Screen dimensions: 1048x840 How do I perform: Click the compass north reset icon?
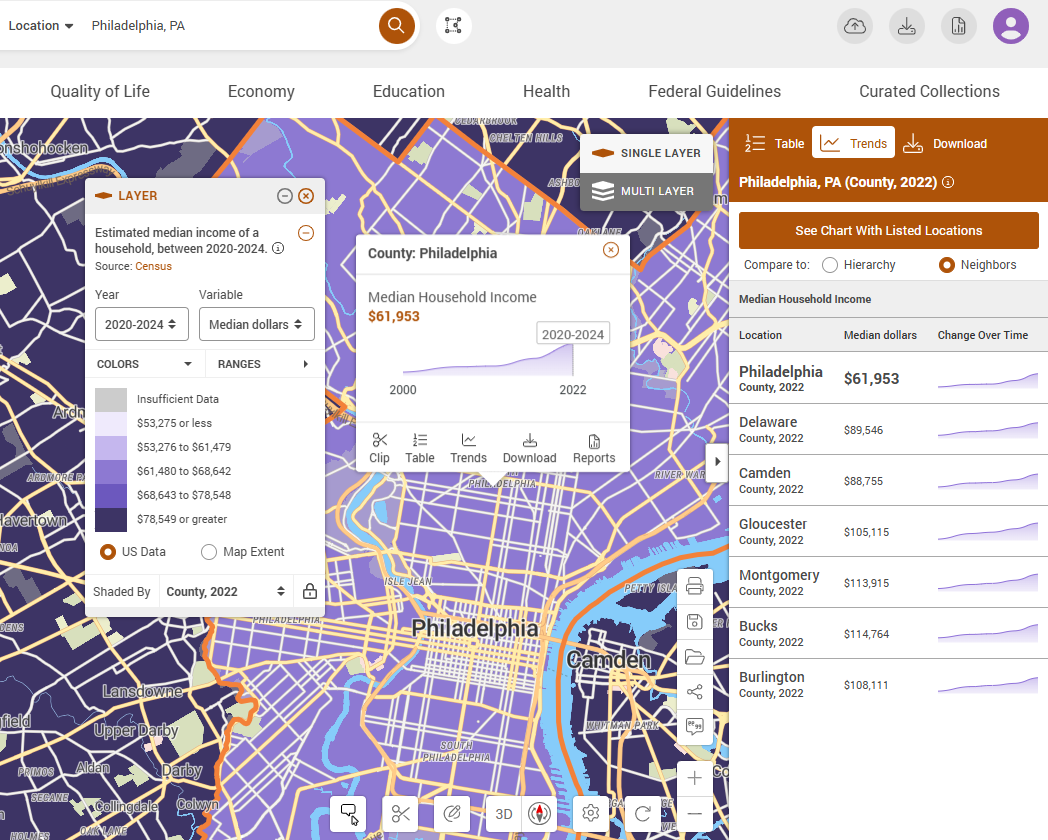click(x=540, y=814)
